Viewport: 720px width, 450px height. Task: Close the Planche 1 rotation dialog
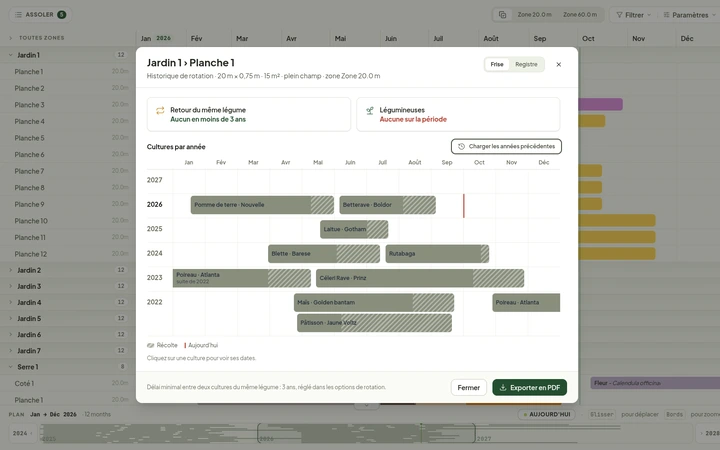click(x=558, y=65)
